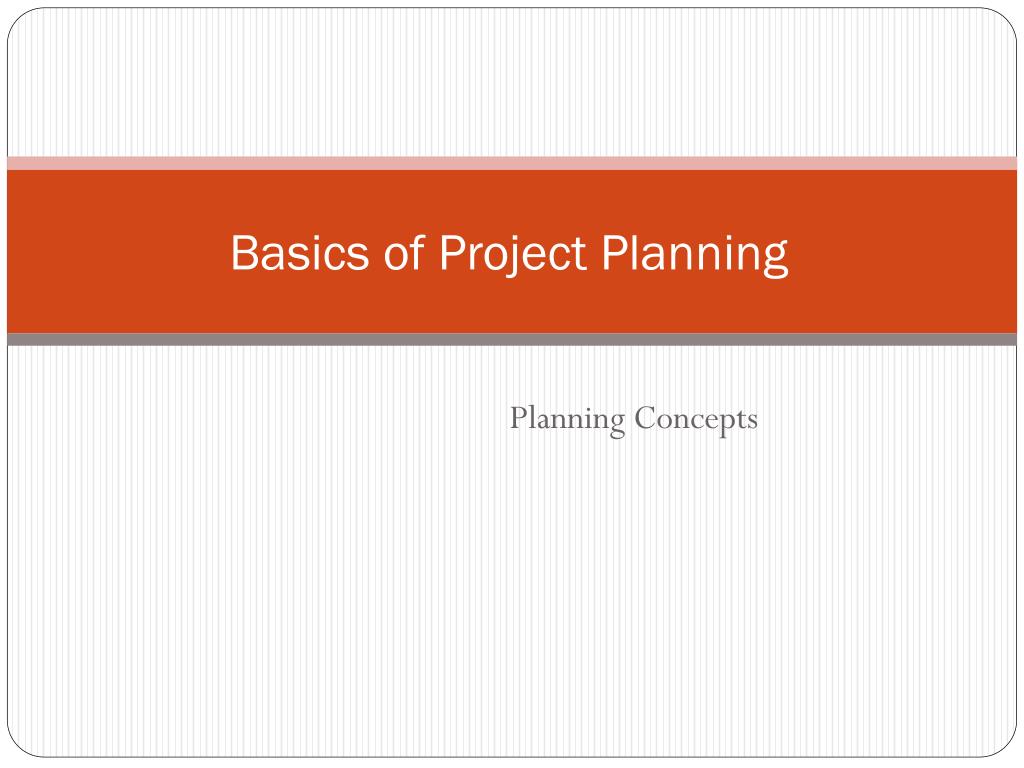This screenshot has width=1024, height=768.
Task: Click the word Planning in the subtitle
Action: pyautogui.click(x=567, y=420)
